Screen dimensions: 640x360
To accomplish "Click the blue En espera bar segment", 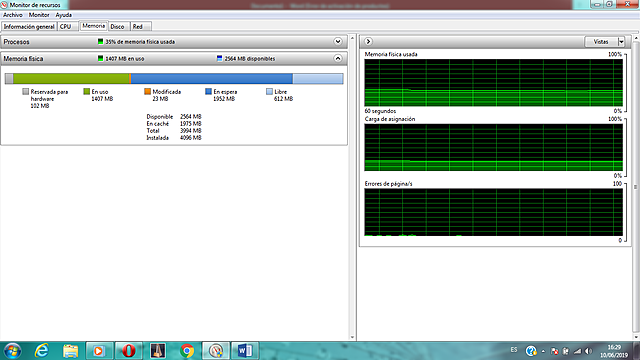I will point(211,79).
